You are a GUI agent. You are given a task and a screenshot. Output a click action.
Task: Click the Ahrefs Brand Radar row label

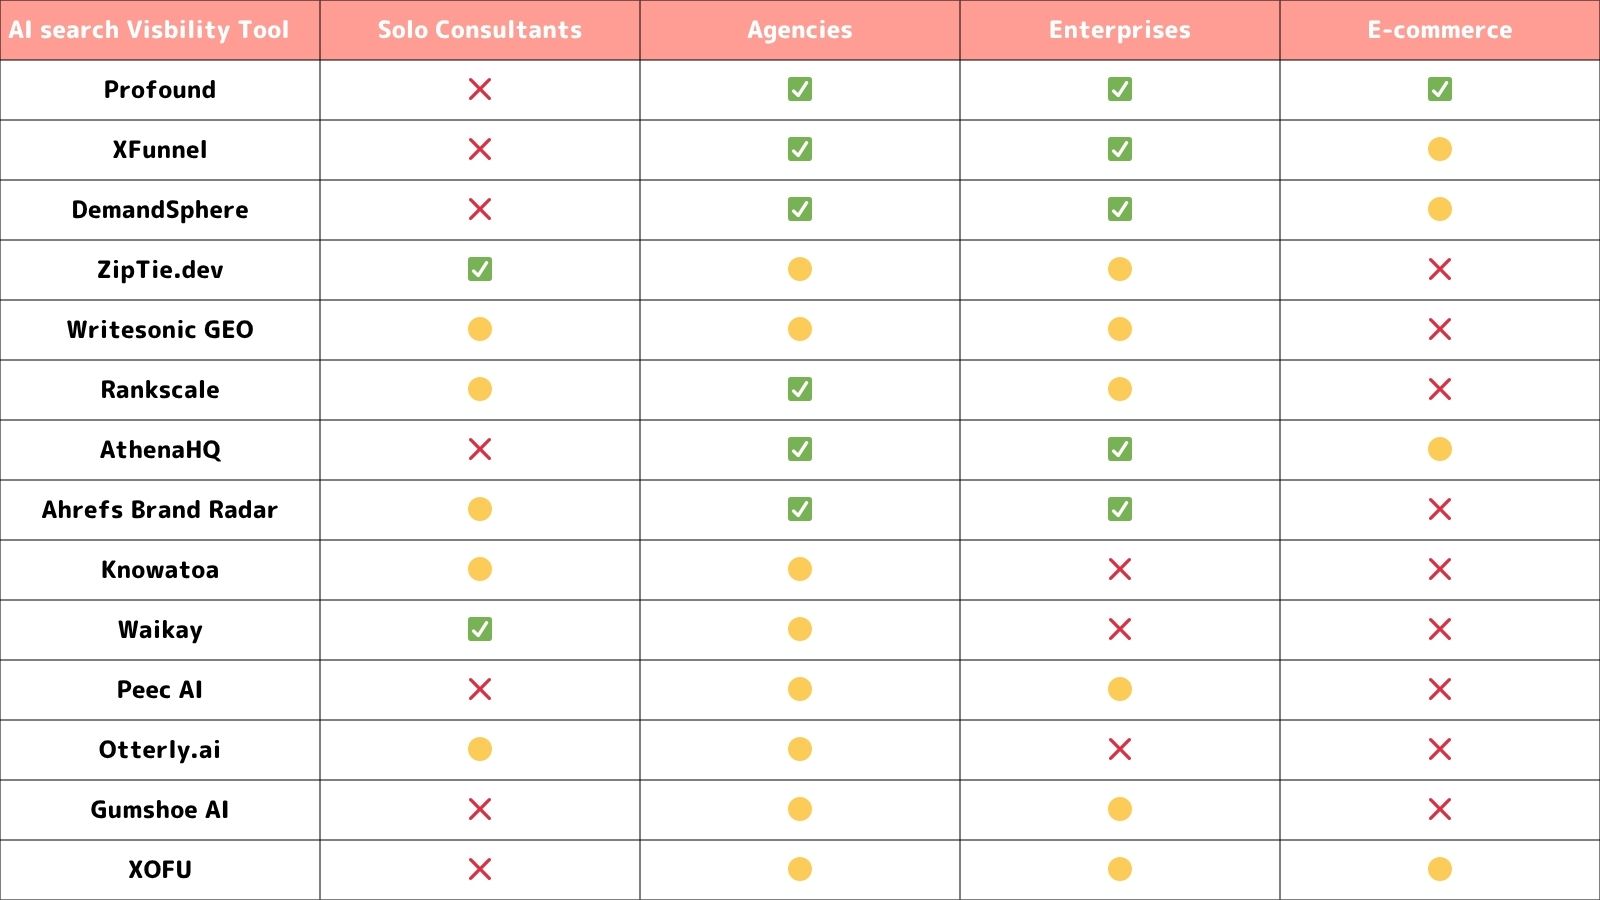click(160, 510)
